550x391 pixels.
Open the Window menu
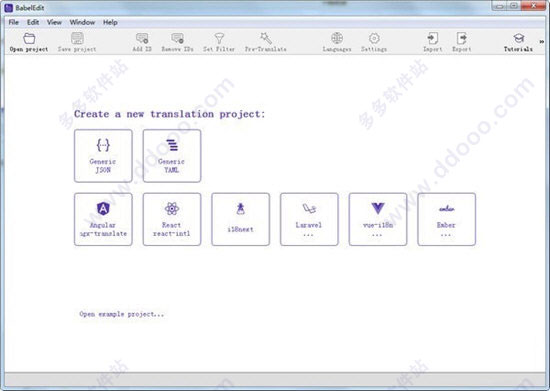pos(82,22)
